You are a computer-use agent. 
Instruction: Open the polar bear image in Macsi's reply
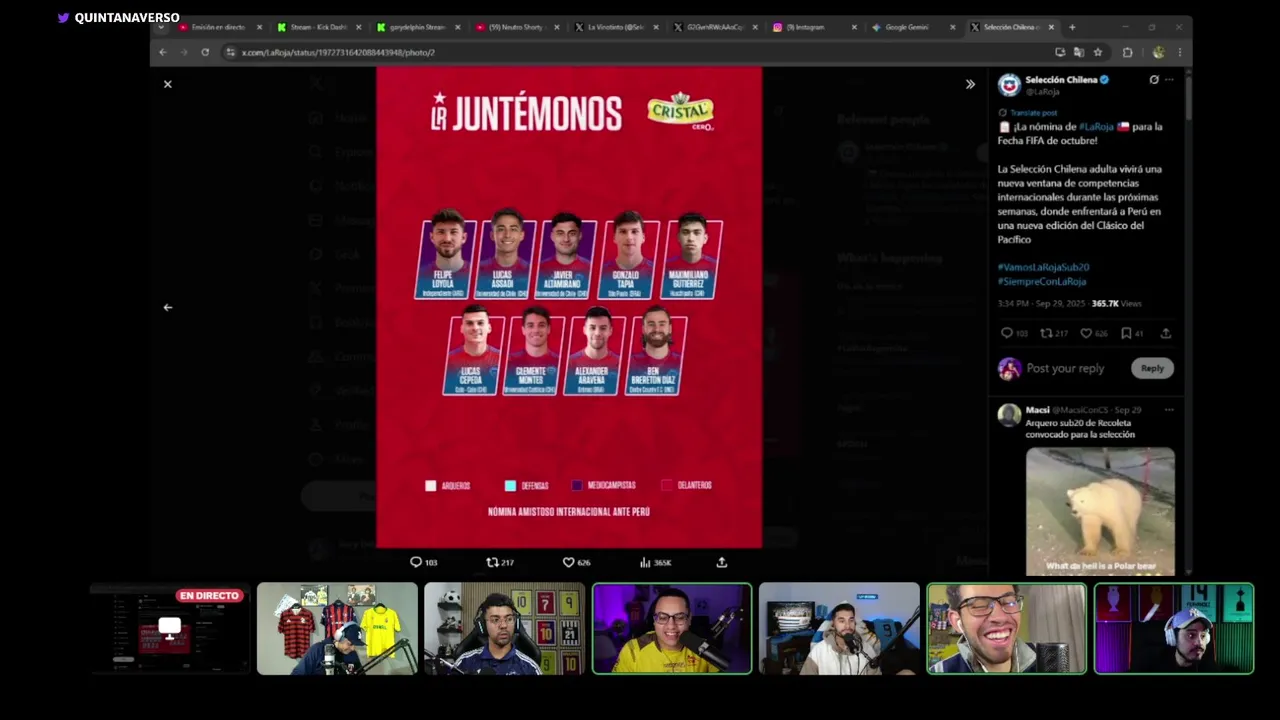pyautogui.click(x=1100, y=511)
